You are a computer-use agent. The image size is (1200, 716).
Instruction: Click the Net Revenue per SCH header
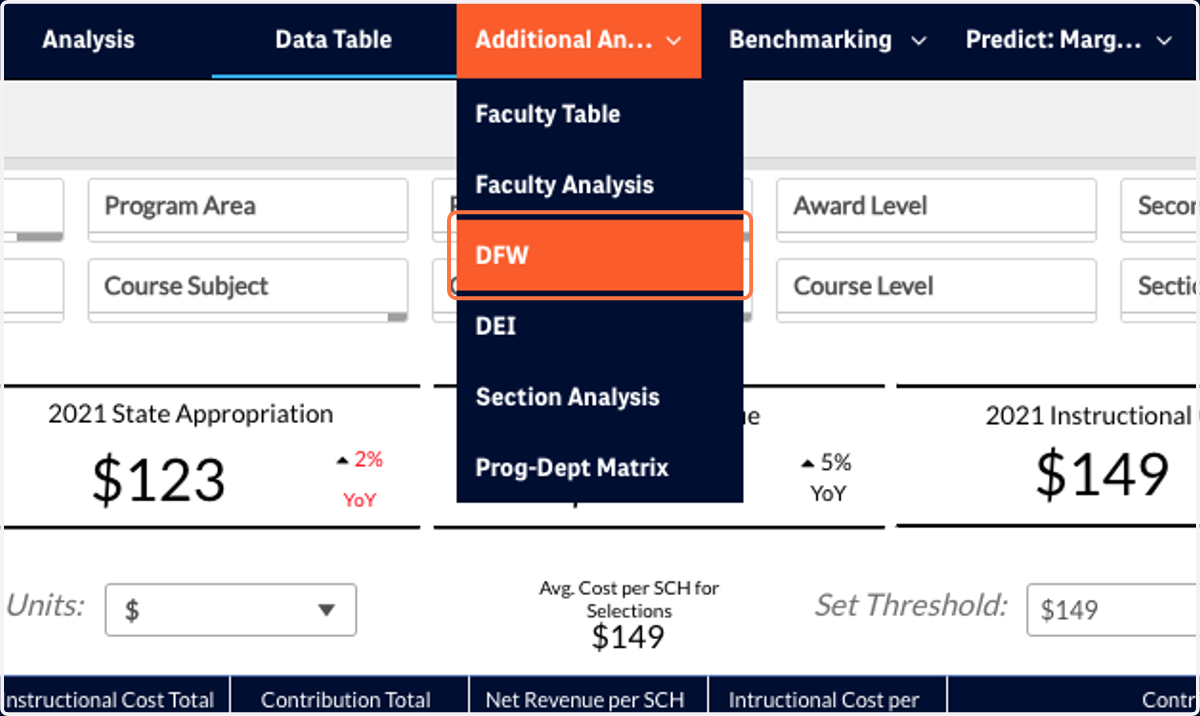[586, 700]
